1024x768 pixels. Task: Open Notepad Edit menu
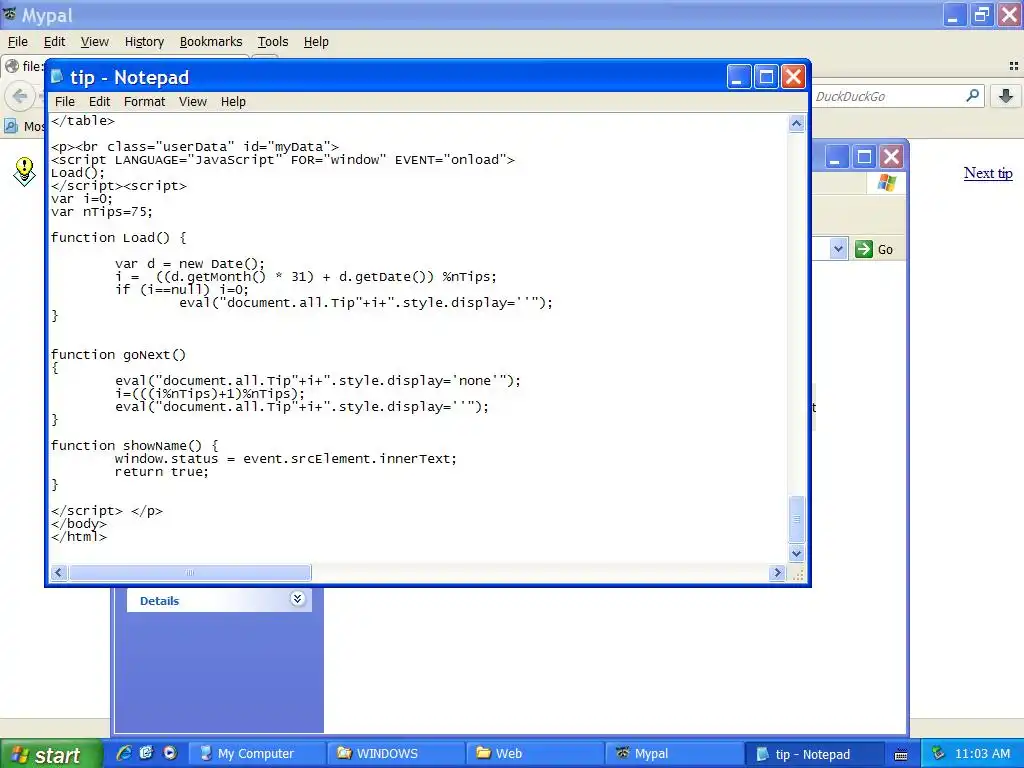point(99,102)
